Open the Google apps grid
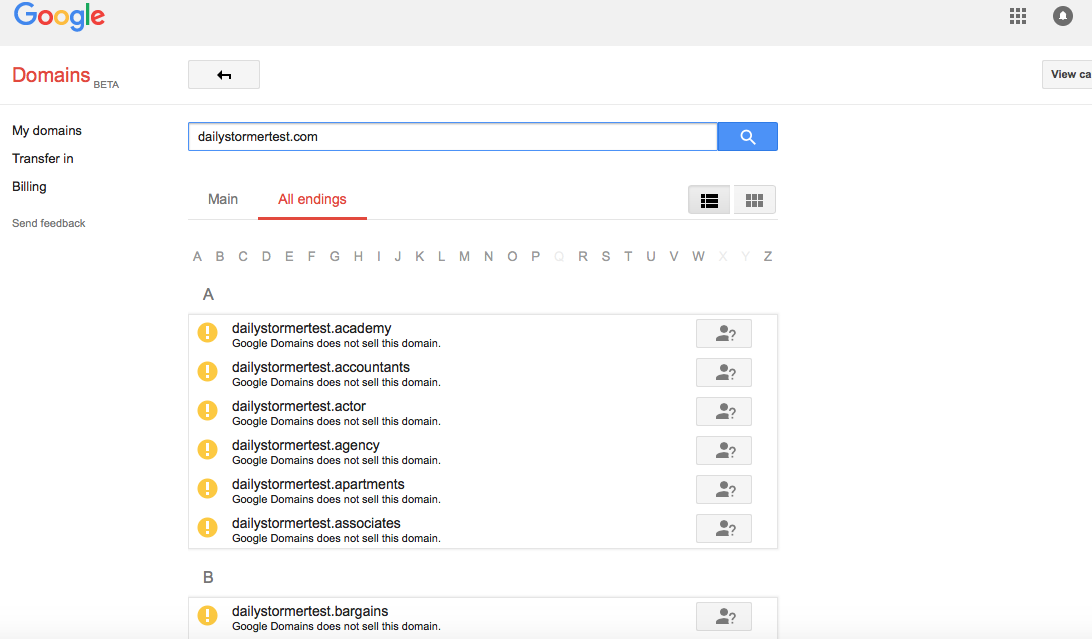Viewport: 1092px width, 639px height. pos(1017,16)
